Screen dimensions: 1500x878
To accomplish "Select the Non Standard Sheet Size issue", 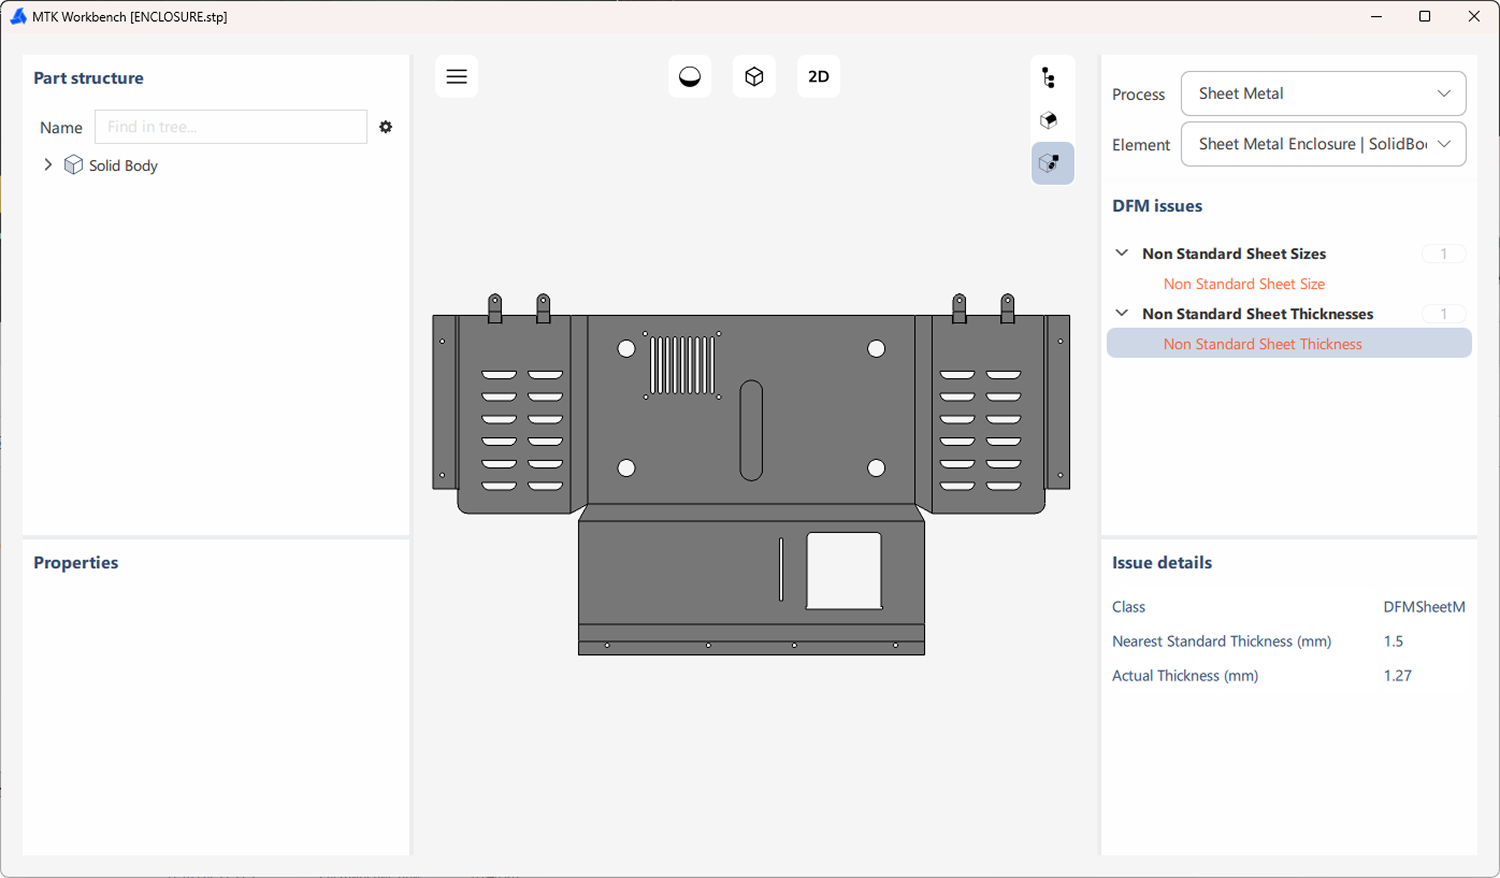I will pyautogui.click(x=1244, y=284).
